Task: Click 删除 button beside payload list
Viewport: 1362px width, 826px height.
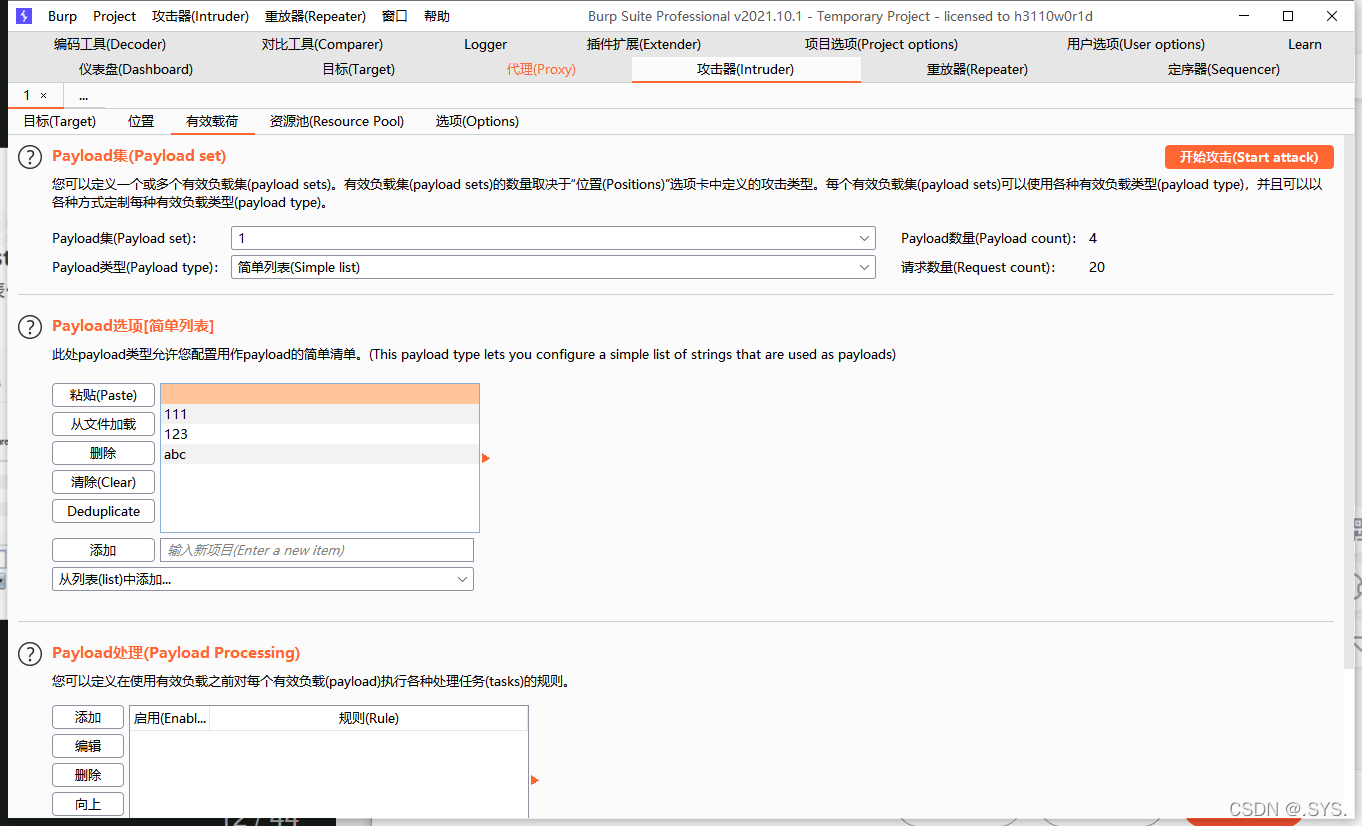Action: pos(103,453)
